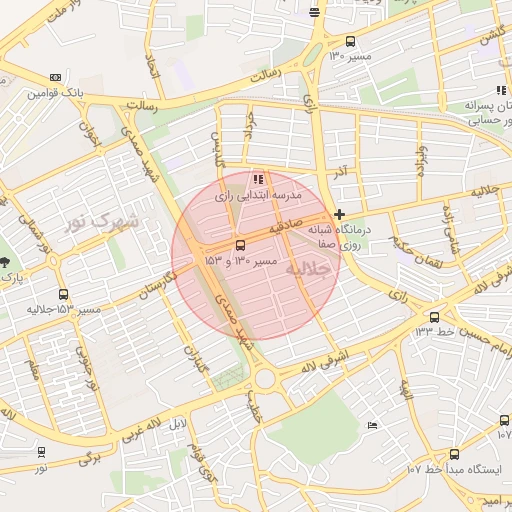Click the bus stop icon for مسیر ۱۳۰

[350, 42]
